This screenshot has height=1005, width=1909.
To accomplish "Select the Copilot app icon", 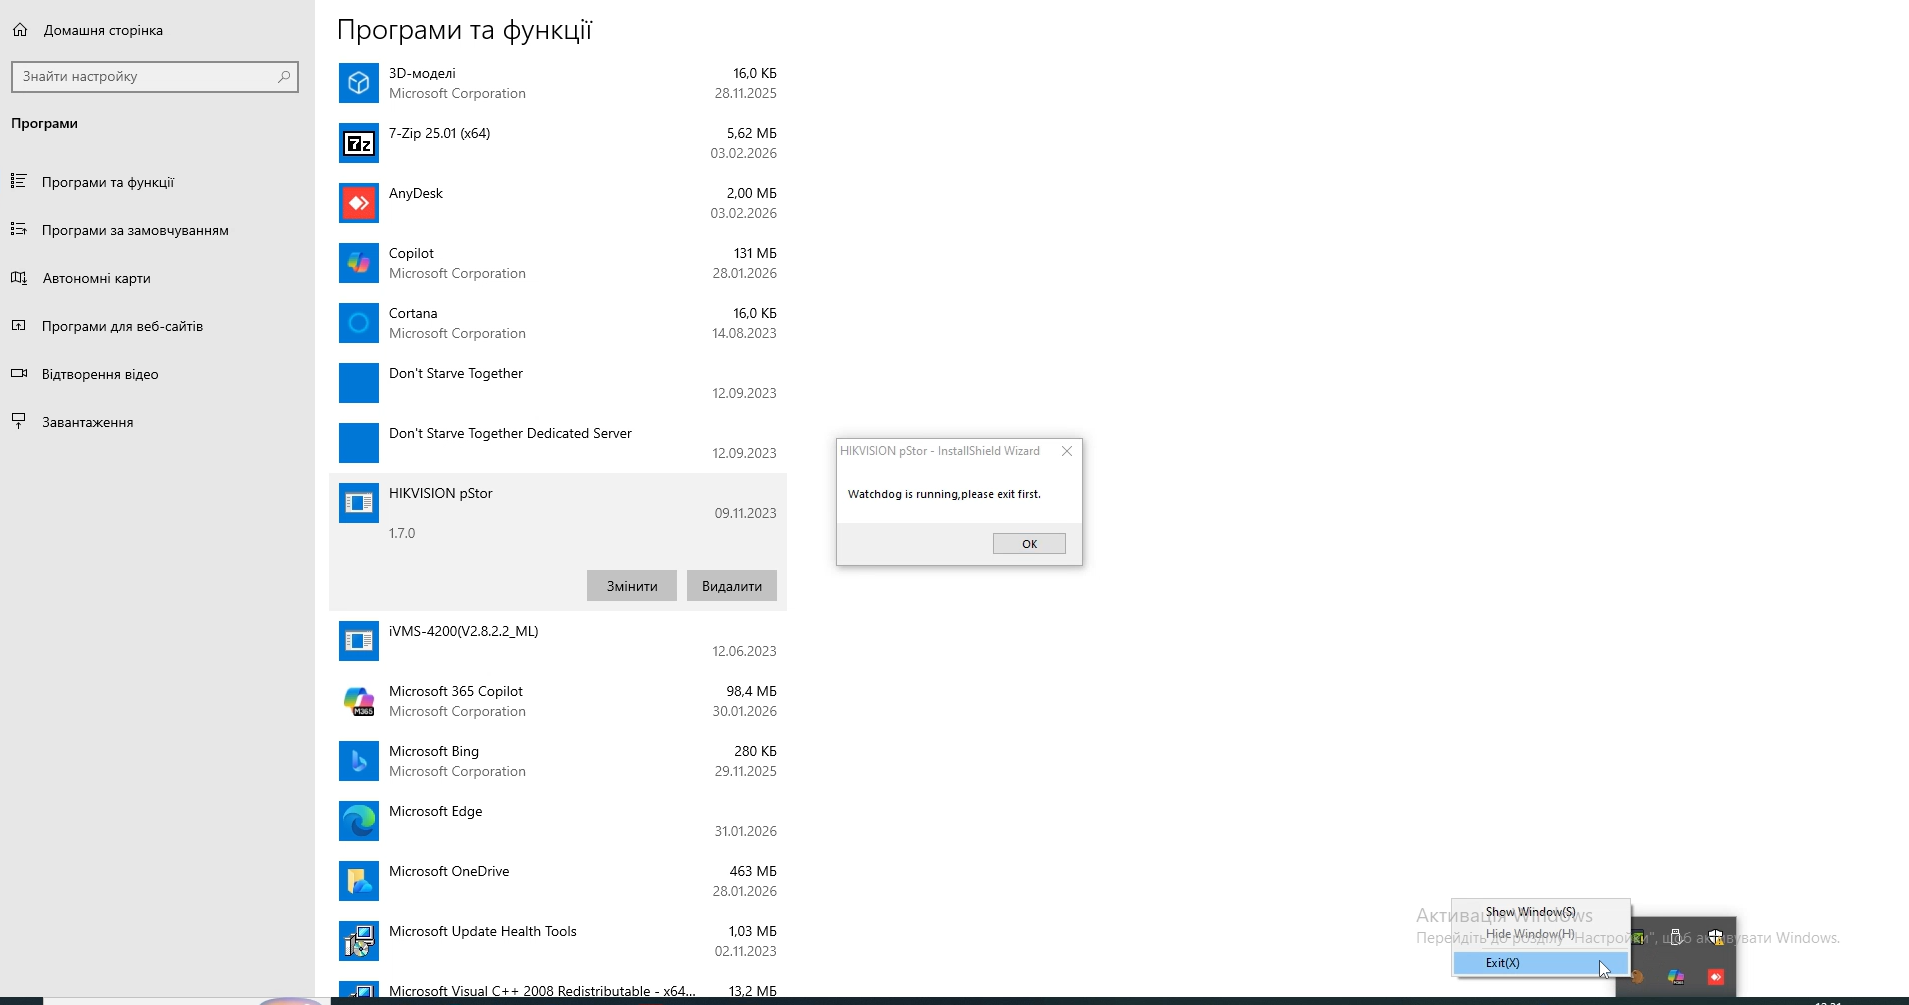I will [358, 263].
